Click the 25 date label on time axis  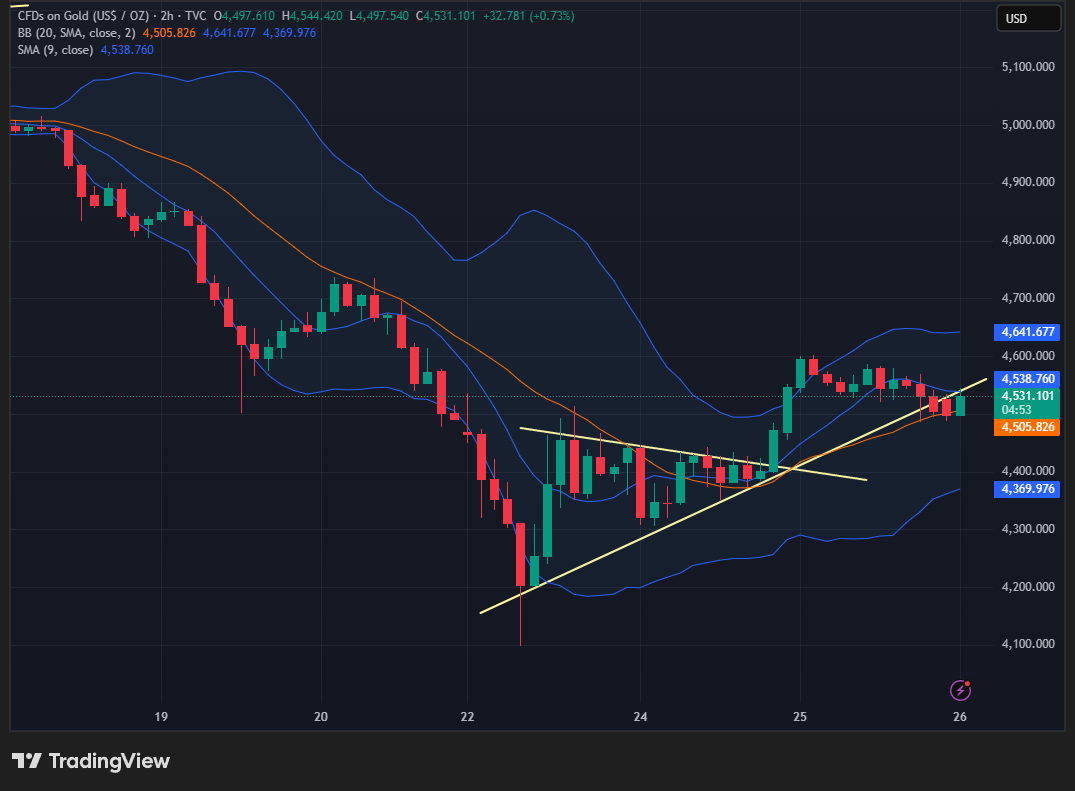click(x=800, y=717)
